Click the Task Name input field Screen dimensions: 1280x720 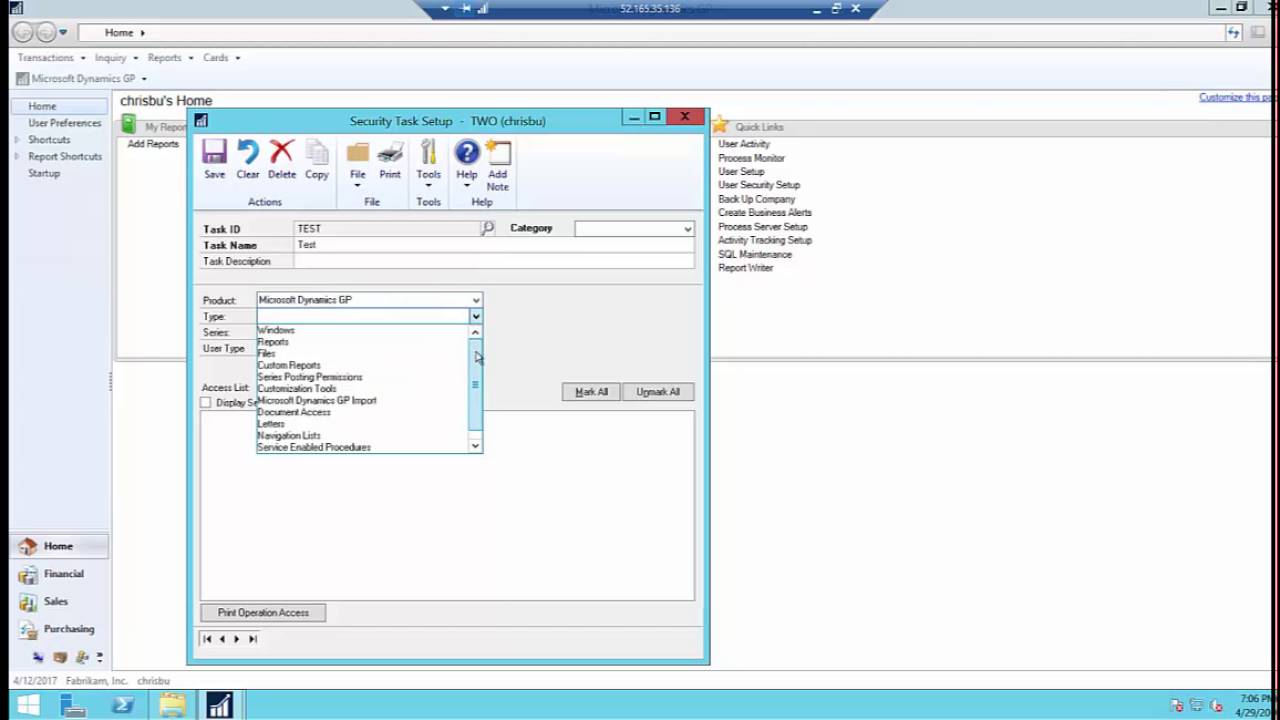coord(494,245)
